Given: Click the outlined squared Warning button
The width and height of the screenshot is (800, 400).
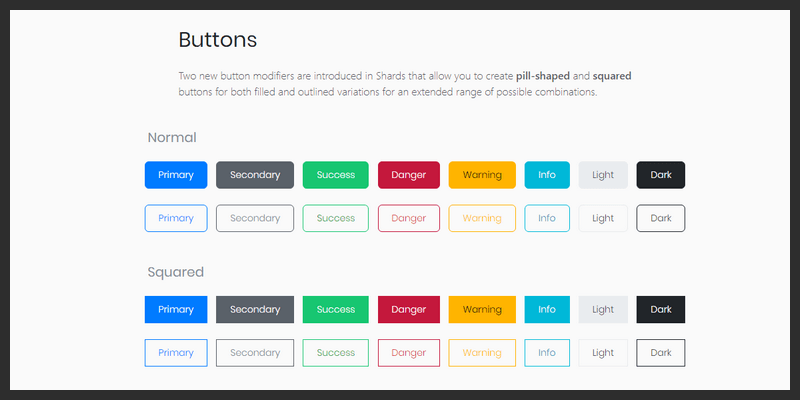Looking at the screenshot, I should coord(482,353).
